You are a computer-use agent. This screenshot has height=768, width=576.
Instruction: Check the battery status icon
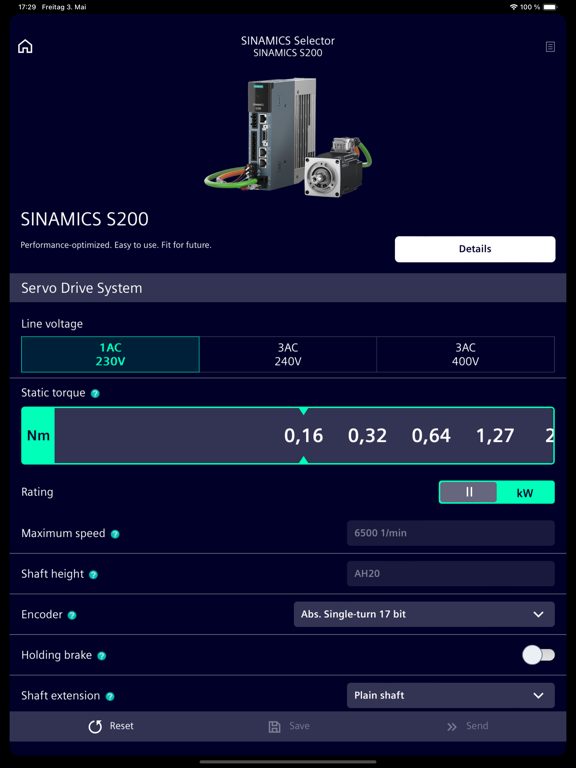(x=551, y=7)
